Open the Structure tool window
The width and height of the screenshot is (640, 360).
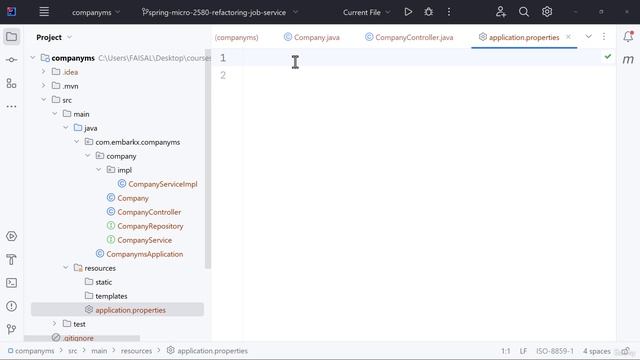coord(11,83)
